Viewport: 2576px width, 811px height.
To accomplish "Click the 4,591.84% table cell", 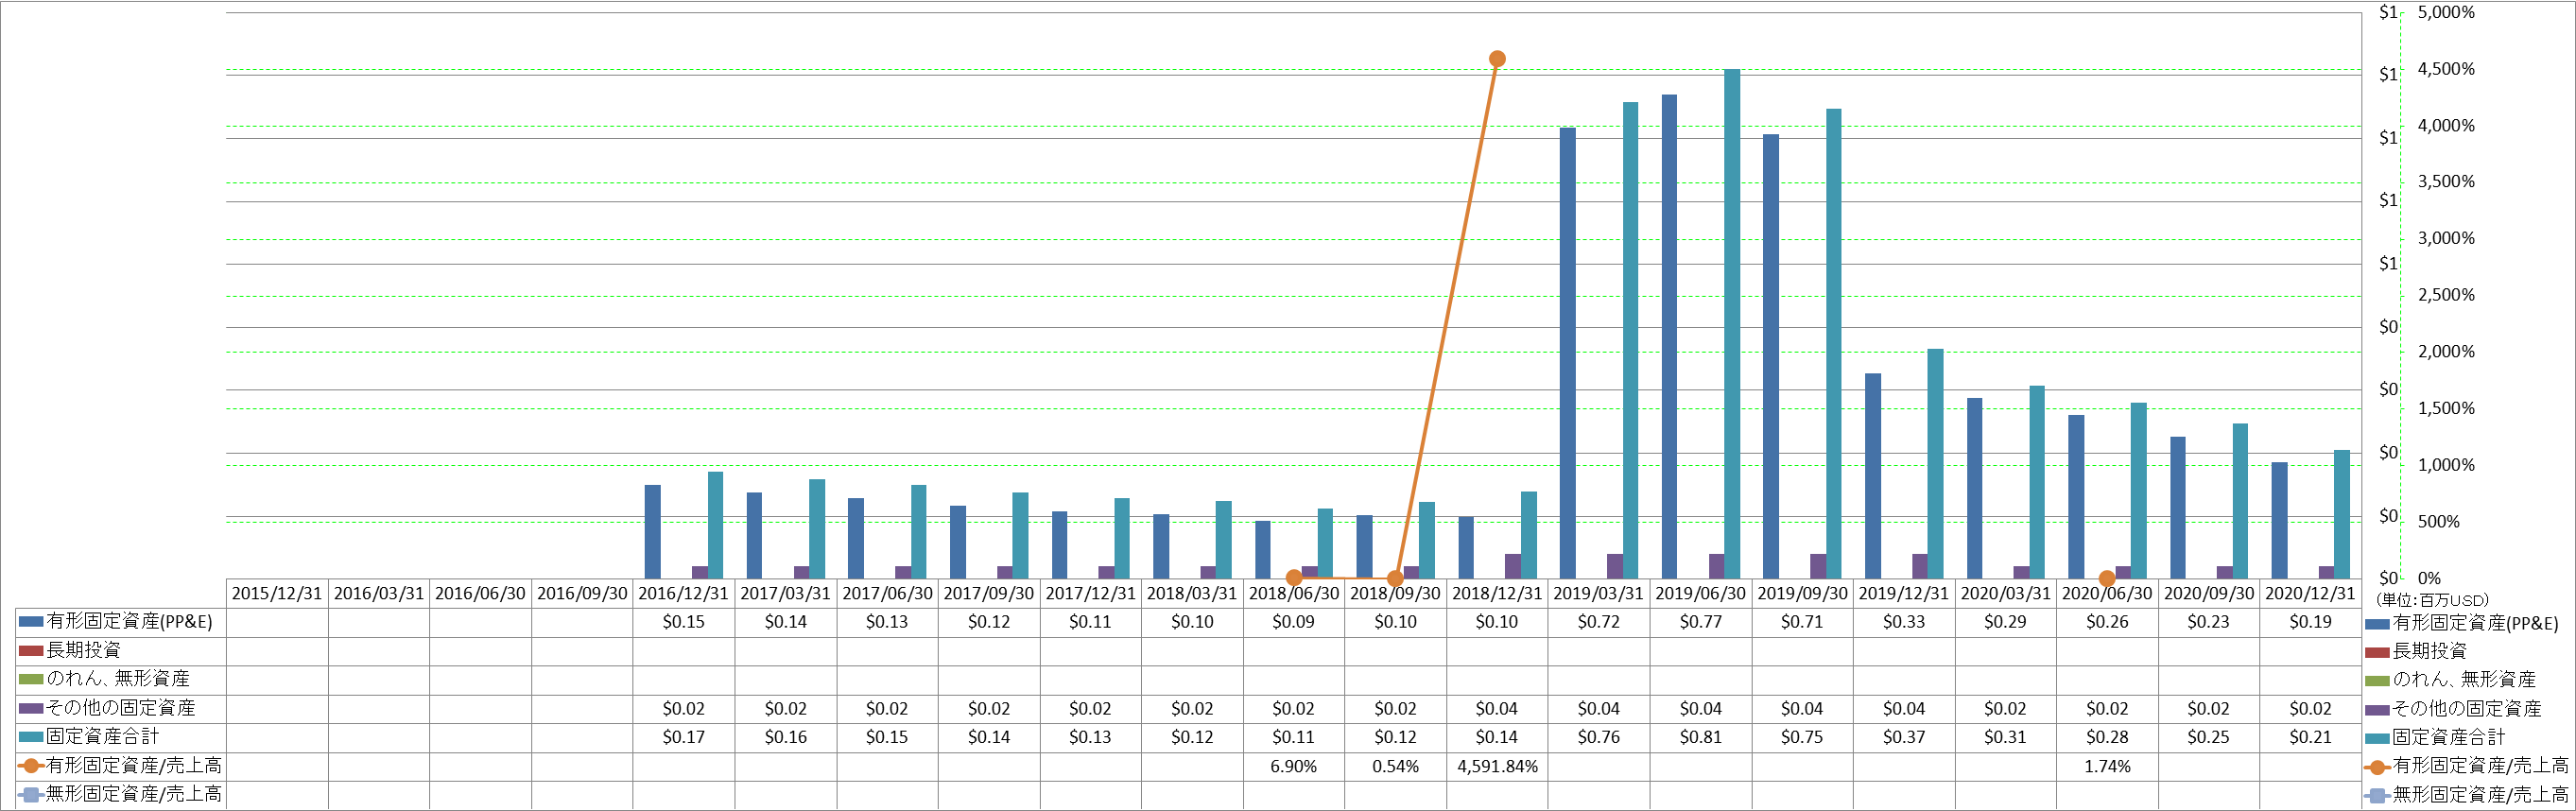I will tap(1497, 766).
